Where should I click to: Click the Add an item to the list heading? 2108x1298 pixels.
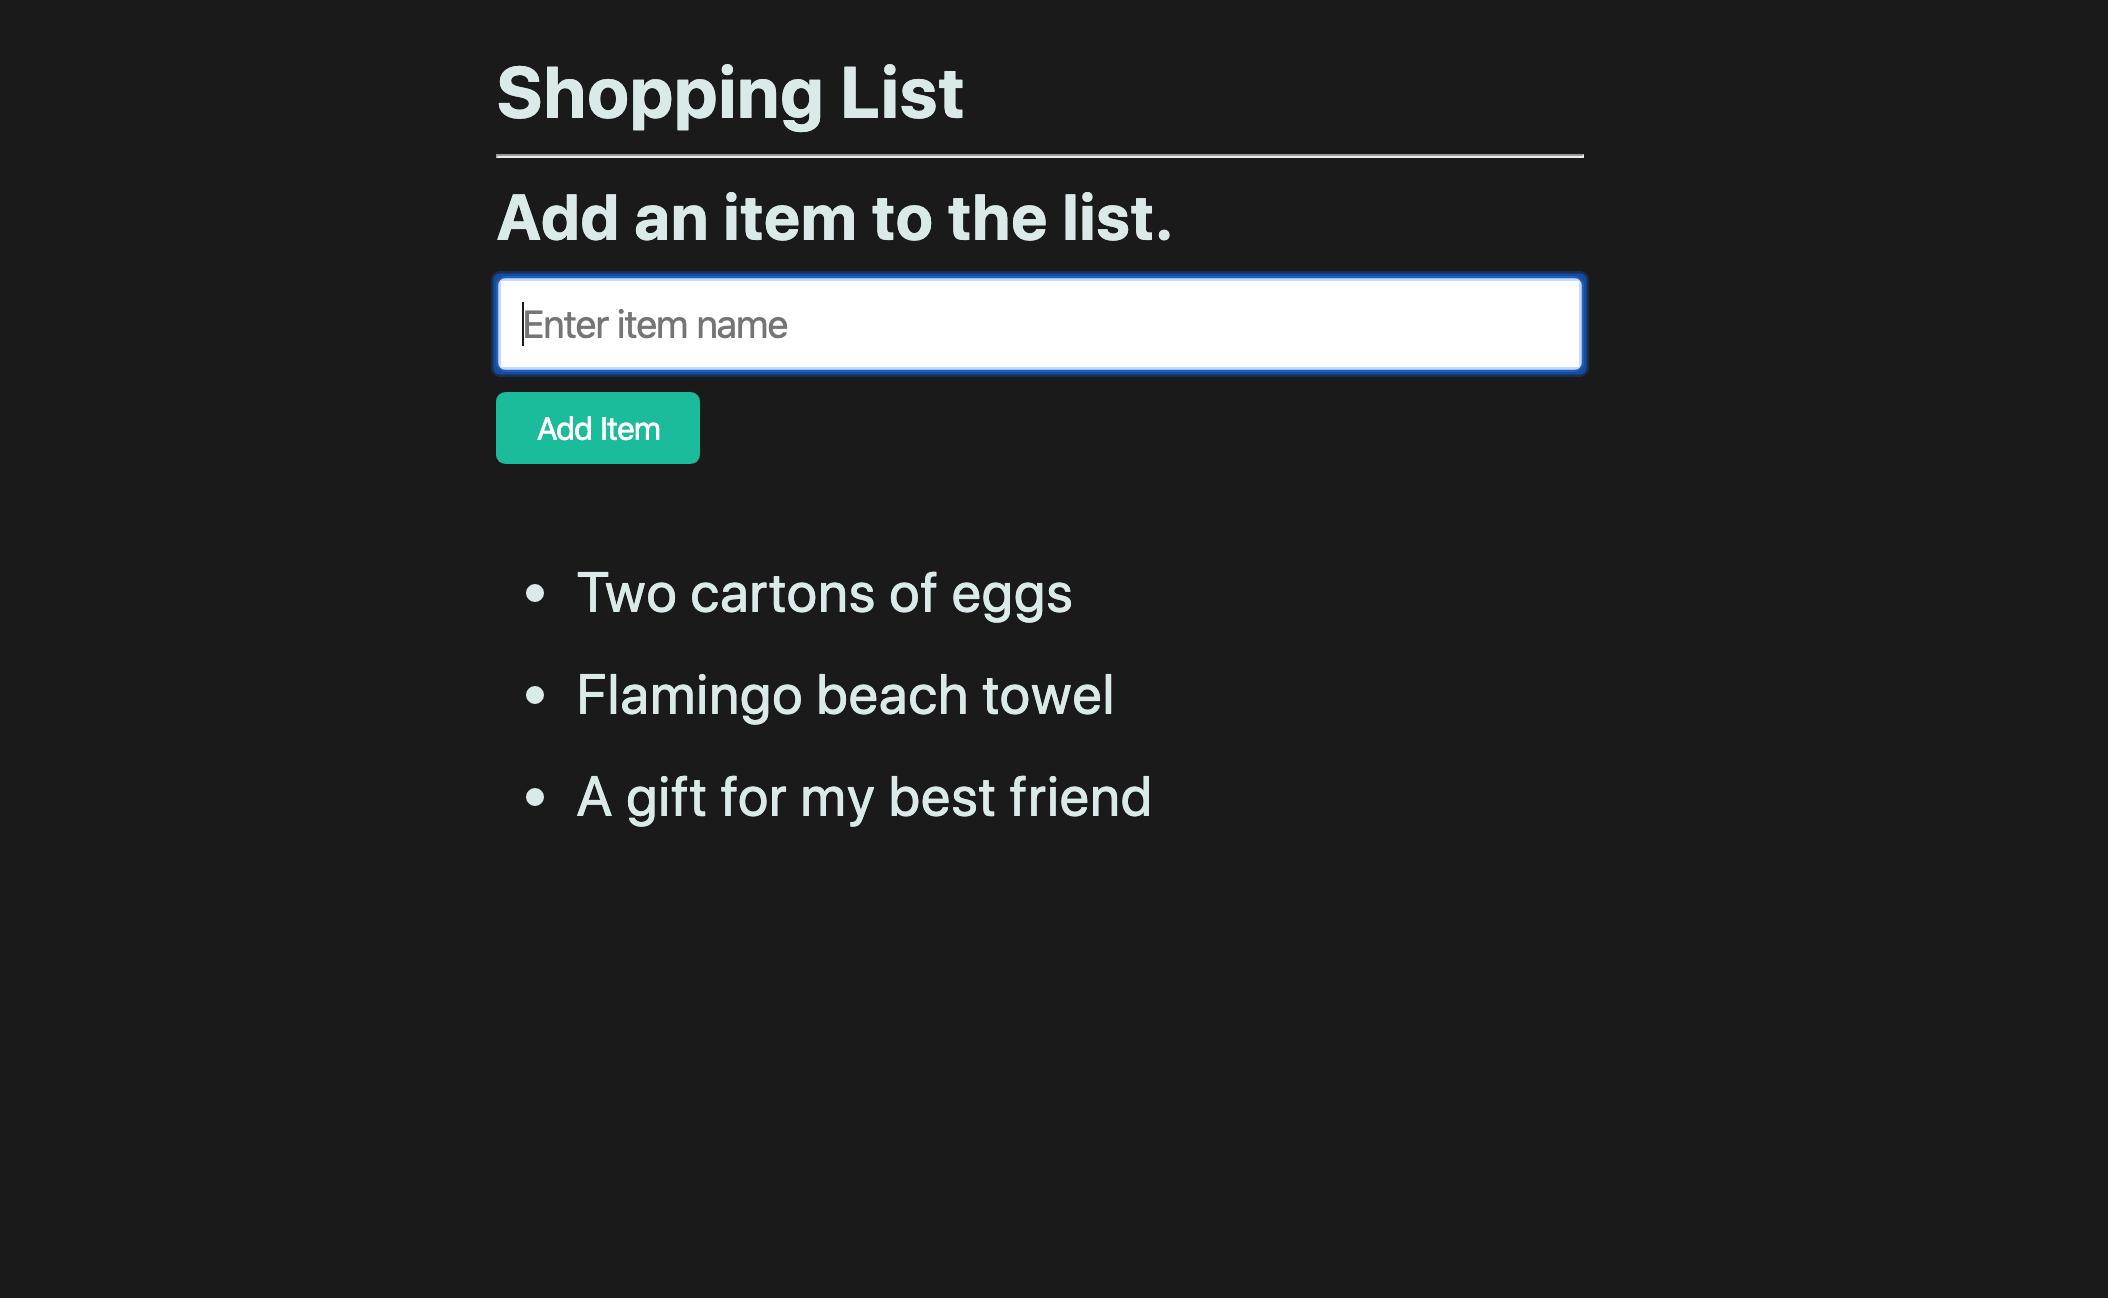click(835, 218)
